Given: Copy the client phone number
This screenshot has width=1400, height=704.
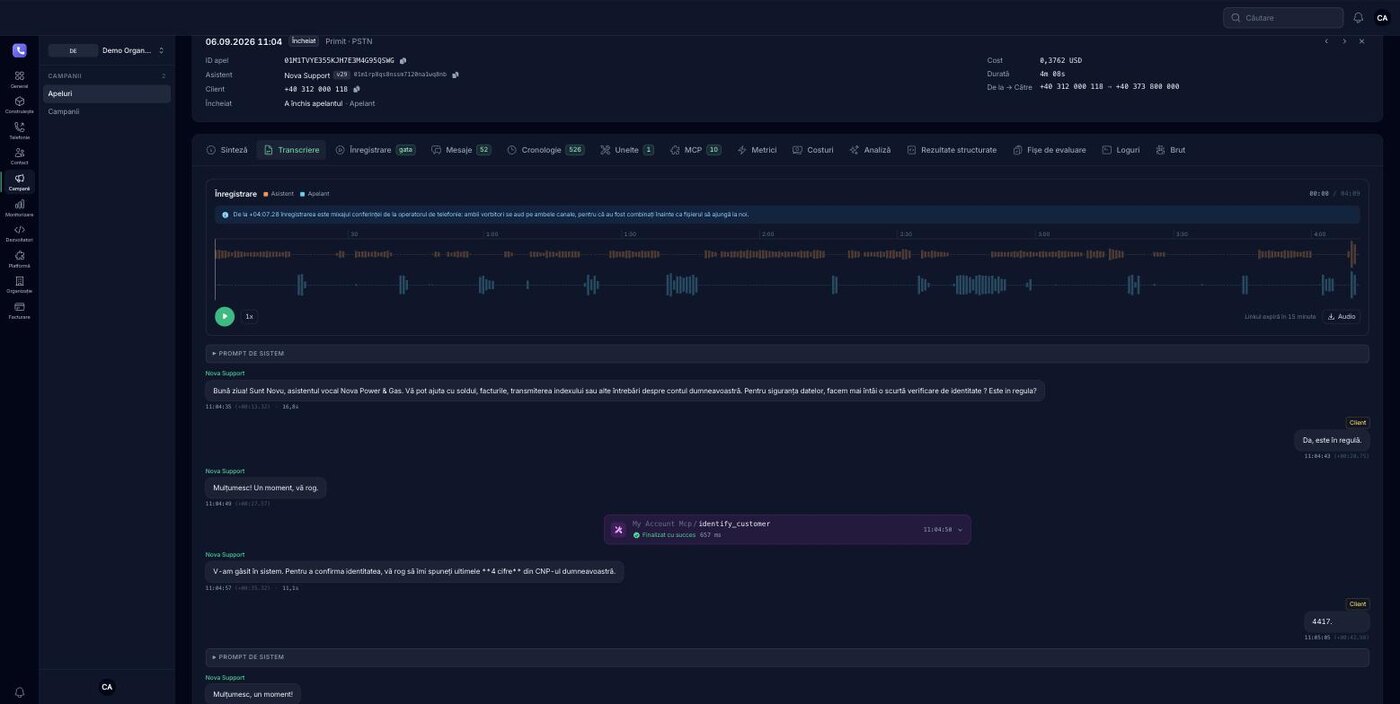Looking at the screenshot, I should (356, 89).
